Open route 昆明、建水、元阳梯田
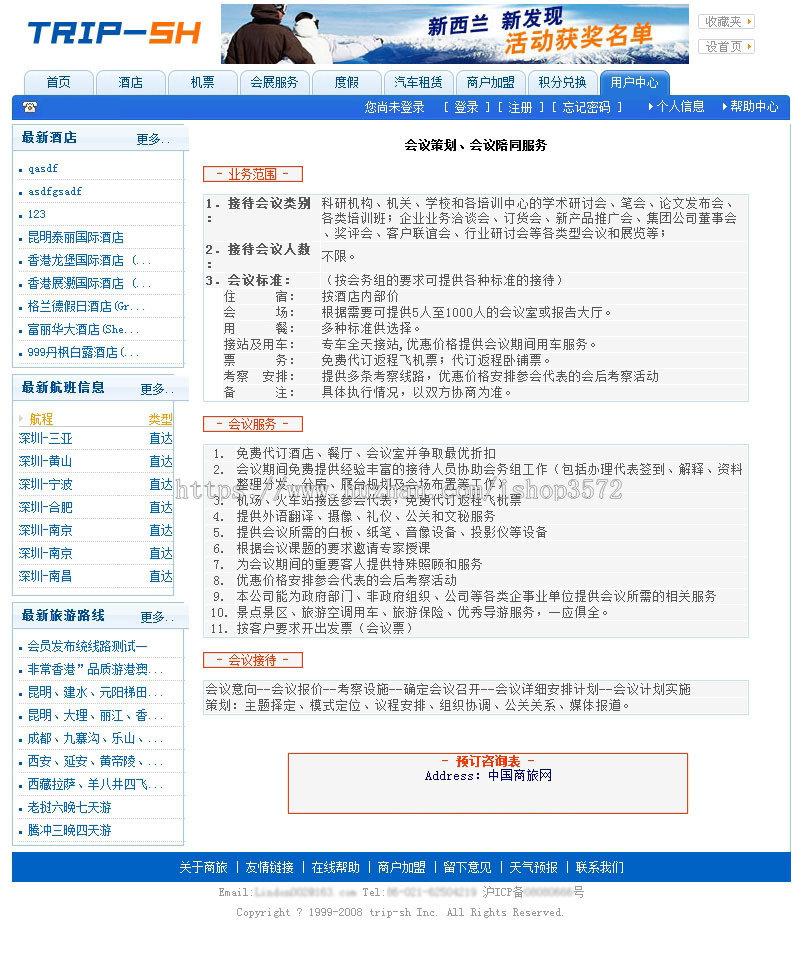Viewport: 799px width, 975px height. point(95,693)
